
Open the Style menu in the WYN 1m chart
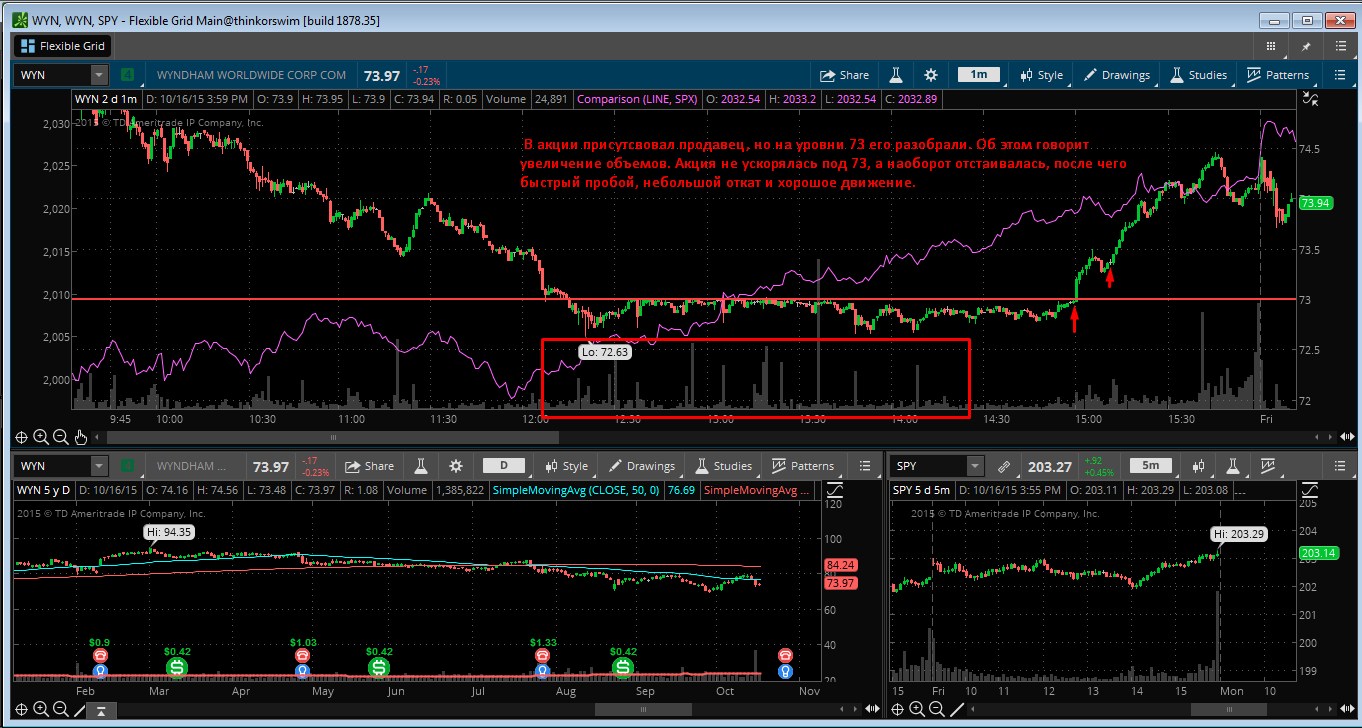1042,75
